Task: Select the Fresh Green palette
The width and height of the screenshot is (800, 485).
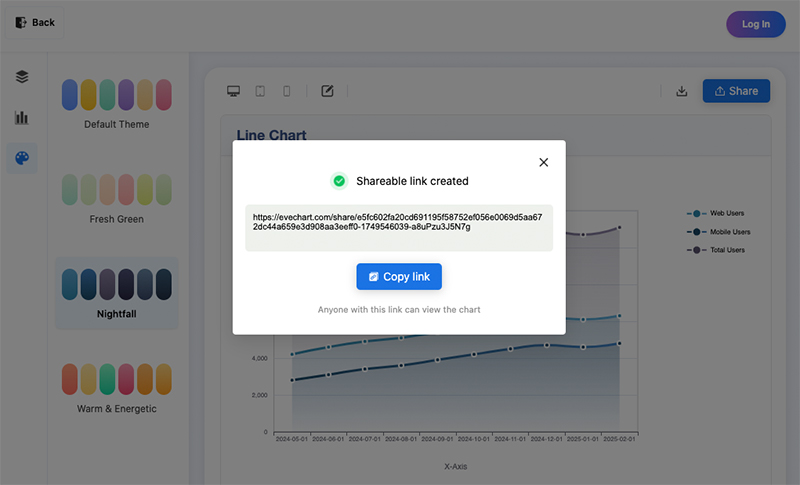Action: (x=117, y=199)
